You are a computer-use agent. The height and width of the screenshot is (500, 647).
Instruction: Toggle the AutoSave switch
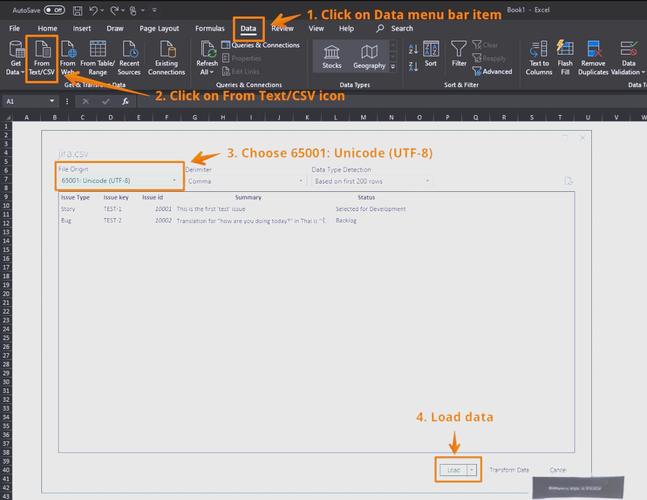click(54, 10)
